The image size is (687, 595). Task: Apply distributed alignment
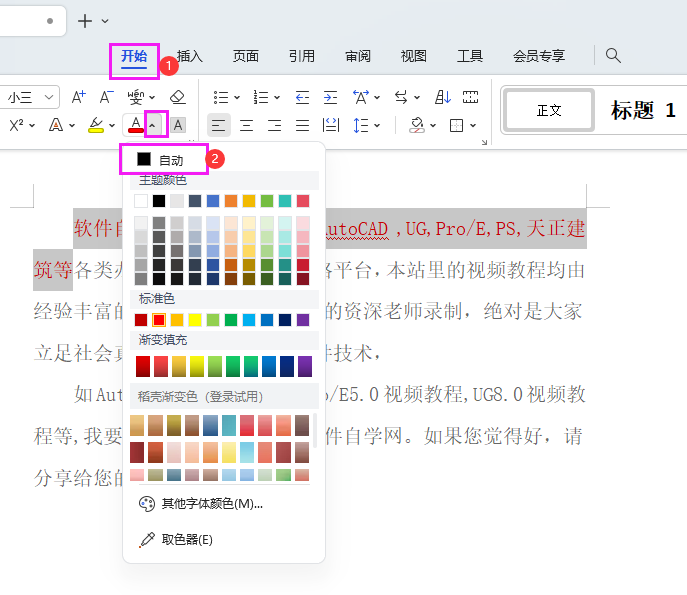click(x=330, y=125)
